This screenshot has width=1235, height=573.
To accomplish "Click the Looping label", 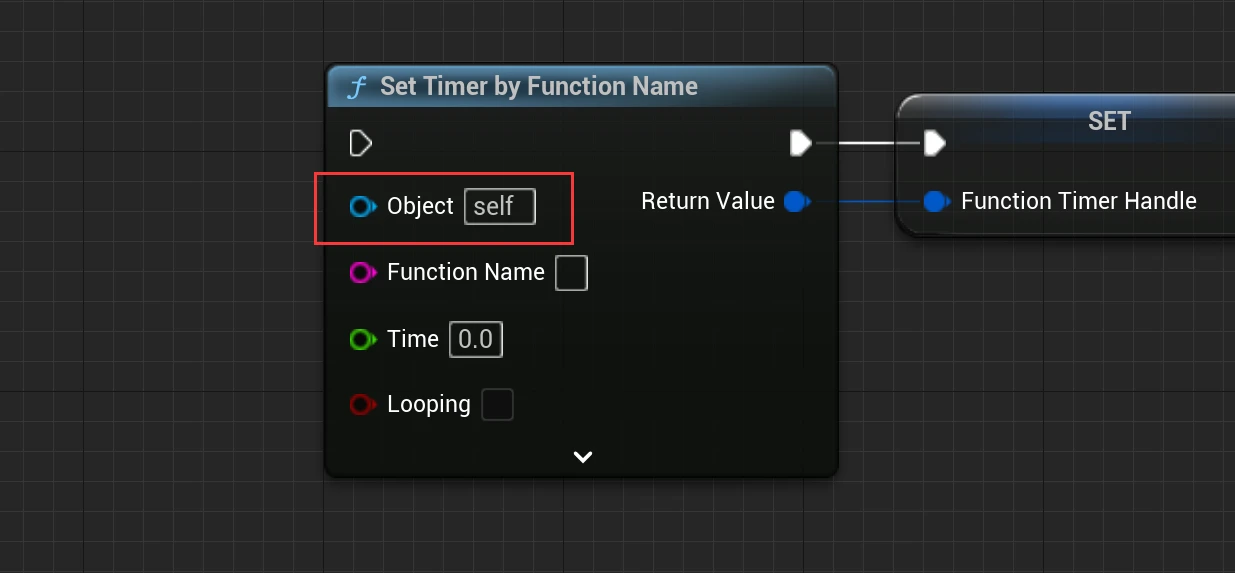I will [429, 405].
